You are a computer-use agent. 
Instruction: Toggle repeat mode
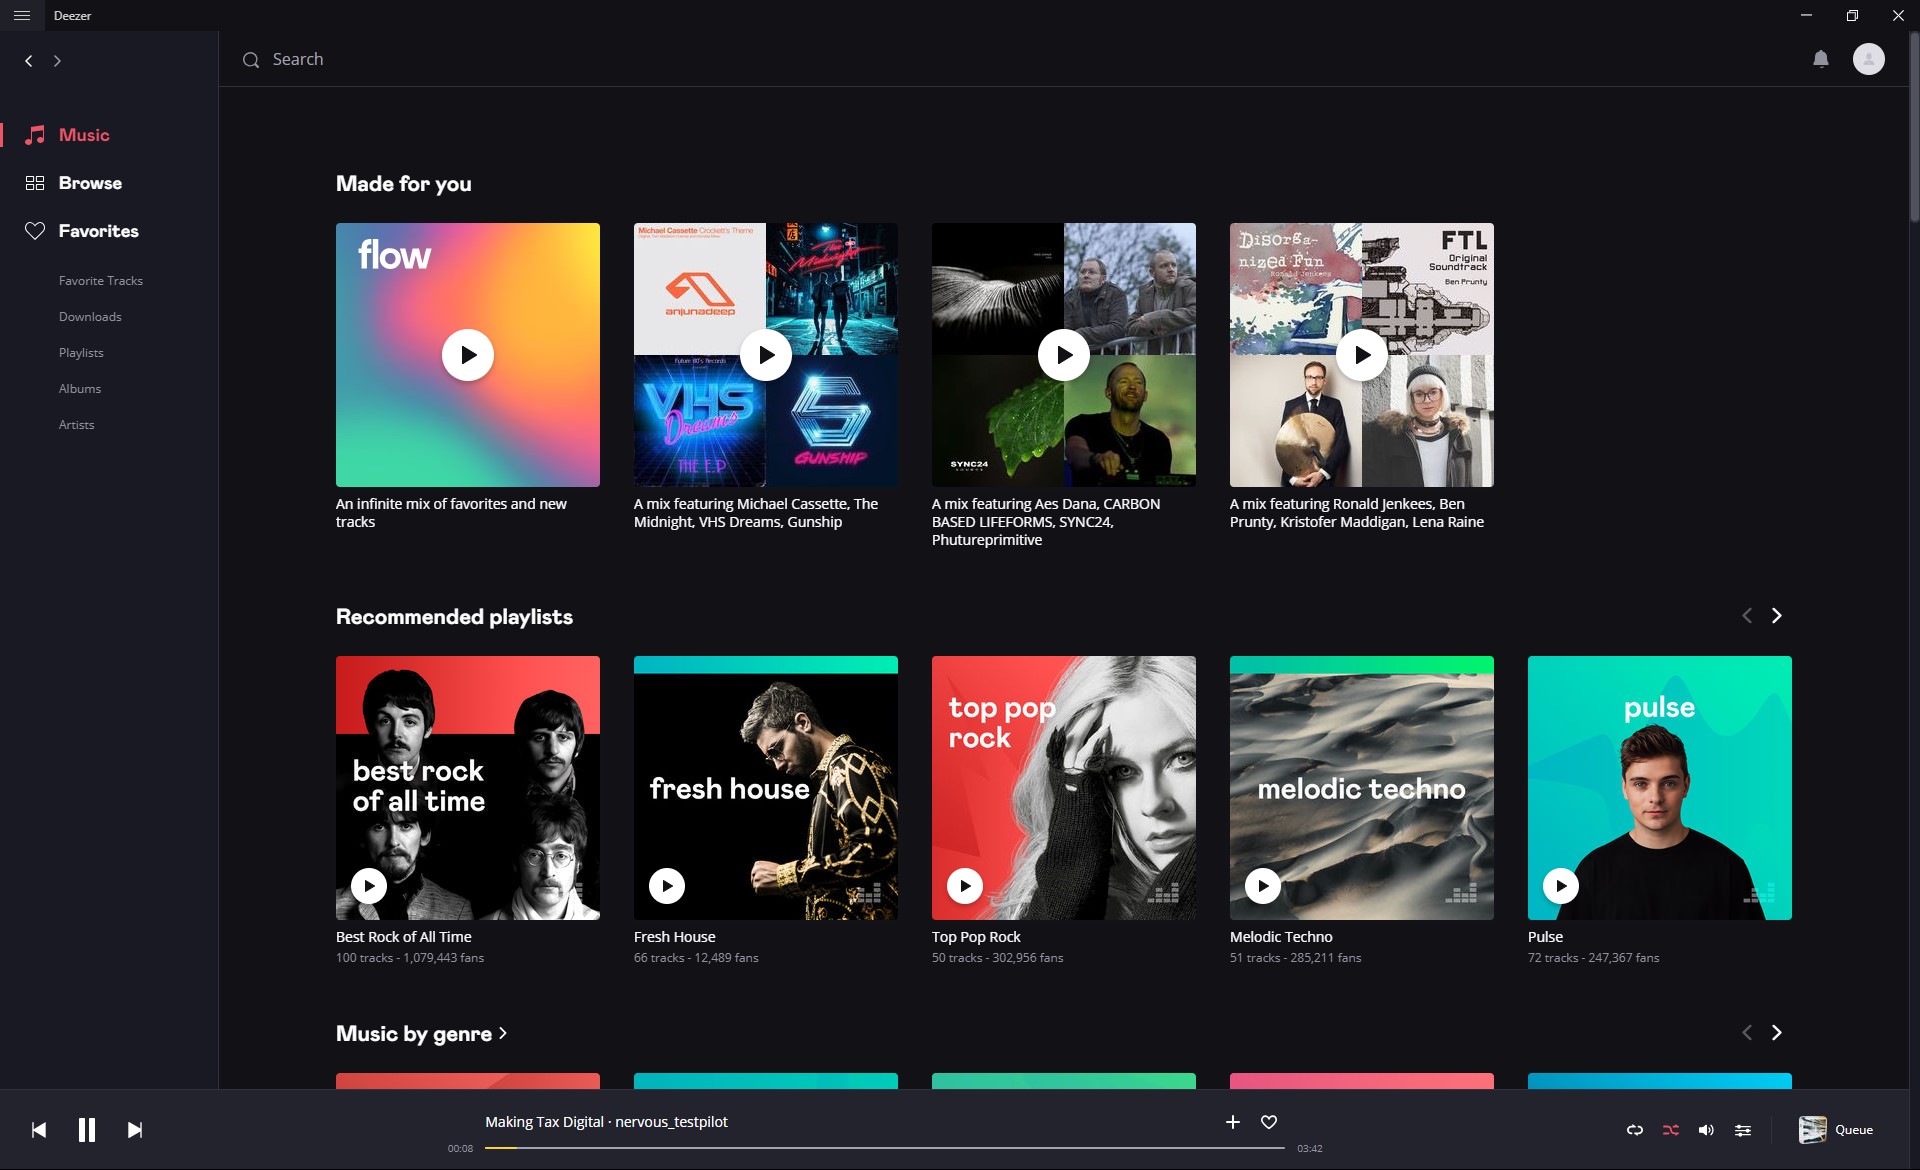(1635, 1130)
